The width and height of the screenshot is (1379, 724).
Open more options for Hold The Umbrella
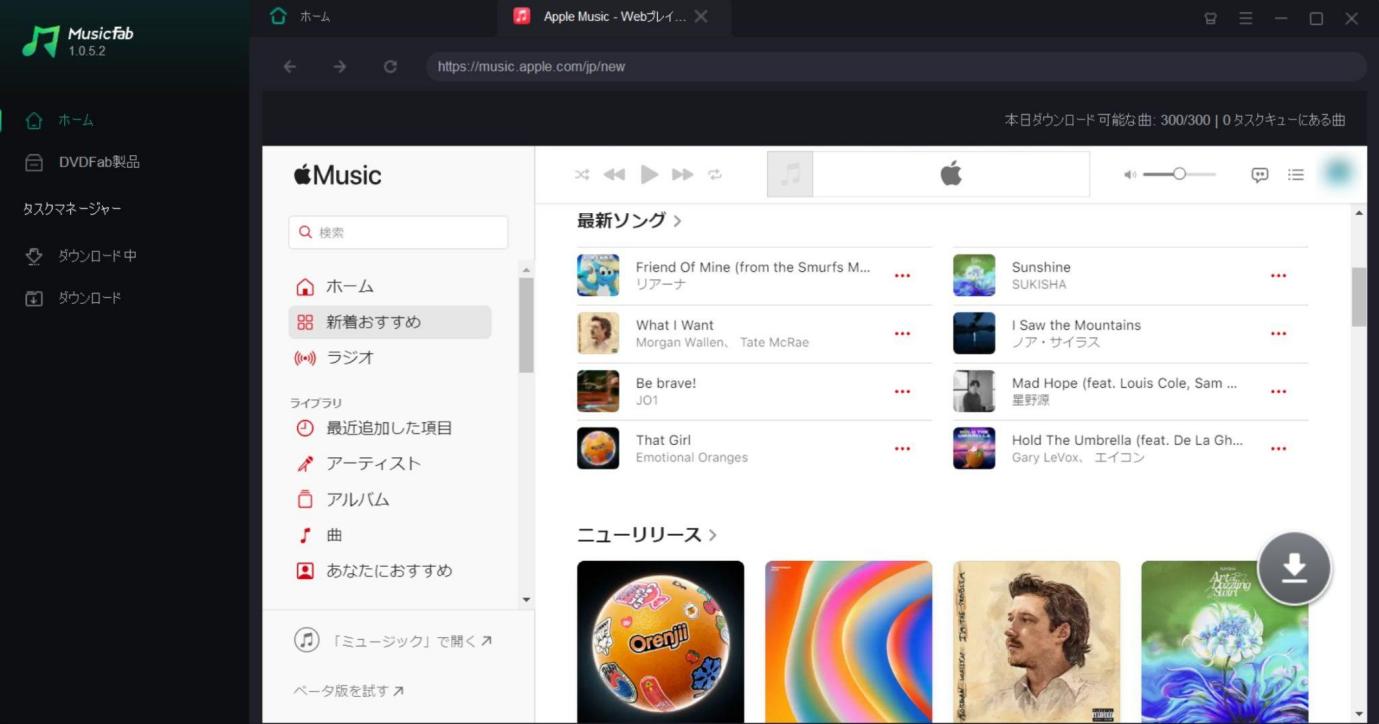(x=1278, y=449)
